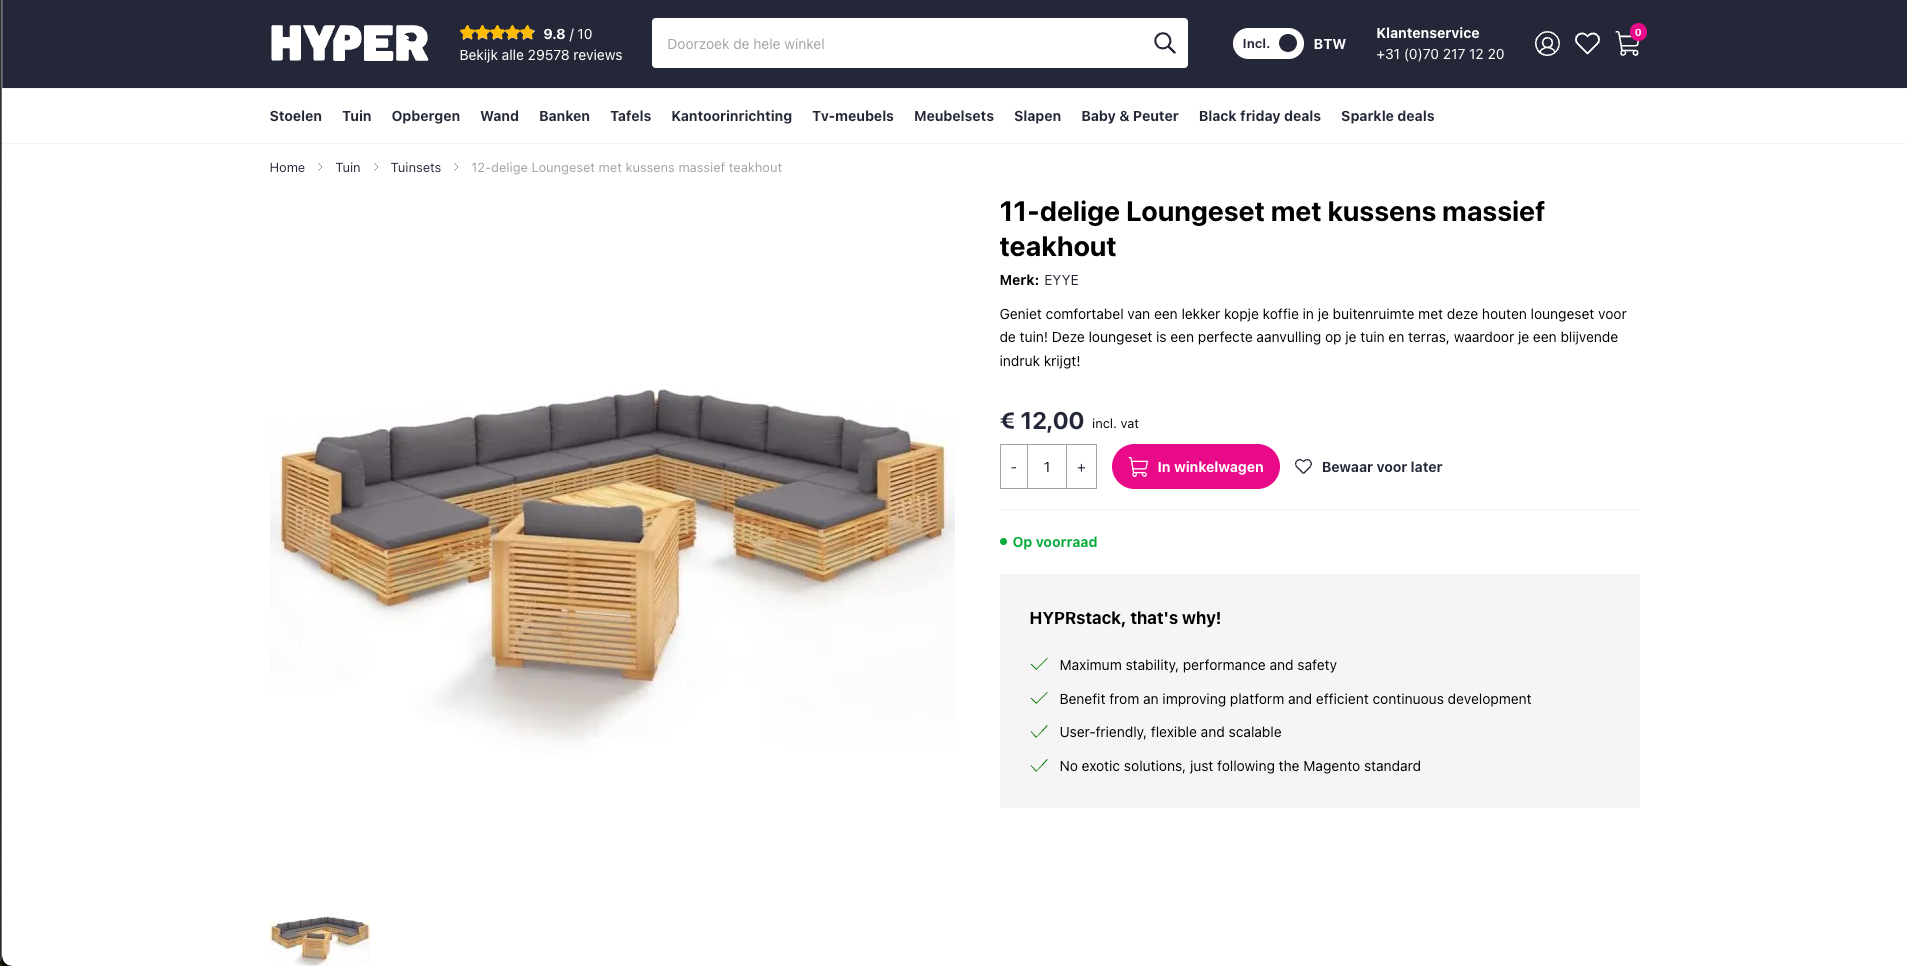Open the Black friday deals menu
Image resolution: width=1907 pixels, height=966 pixels.
1259,116
